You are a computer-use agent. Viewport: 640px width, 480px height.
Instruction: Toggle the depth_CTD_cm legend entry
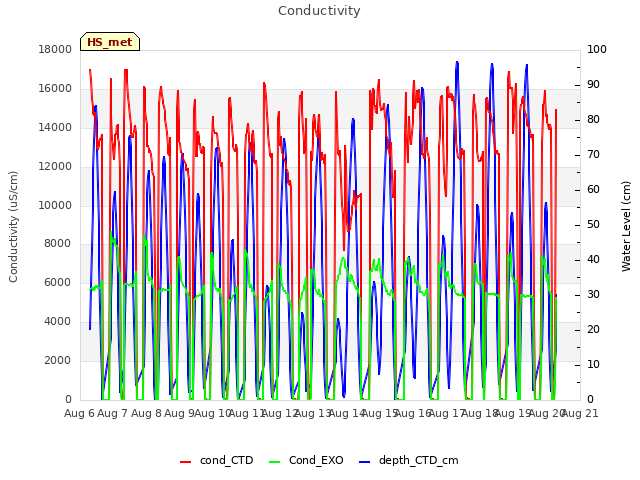click(409, 460)
